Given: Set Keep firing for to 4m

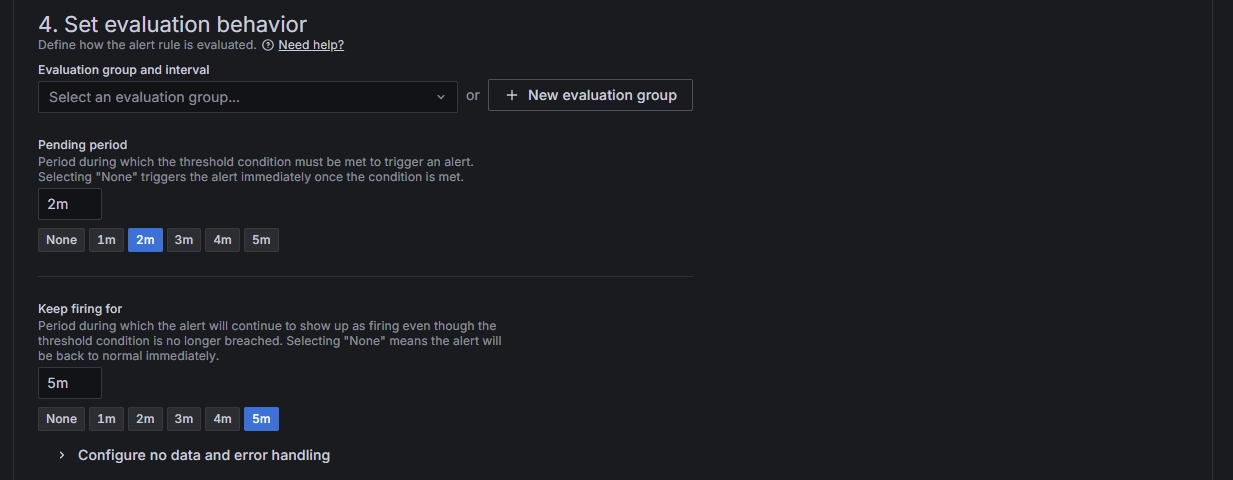Looking at the screenshot, I should click(x=222, y=419).
